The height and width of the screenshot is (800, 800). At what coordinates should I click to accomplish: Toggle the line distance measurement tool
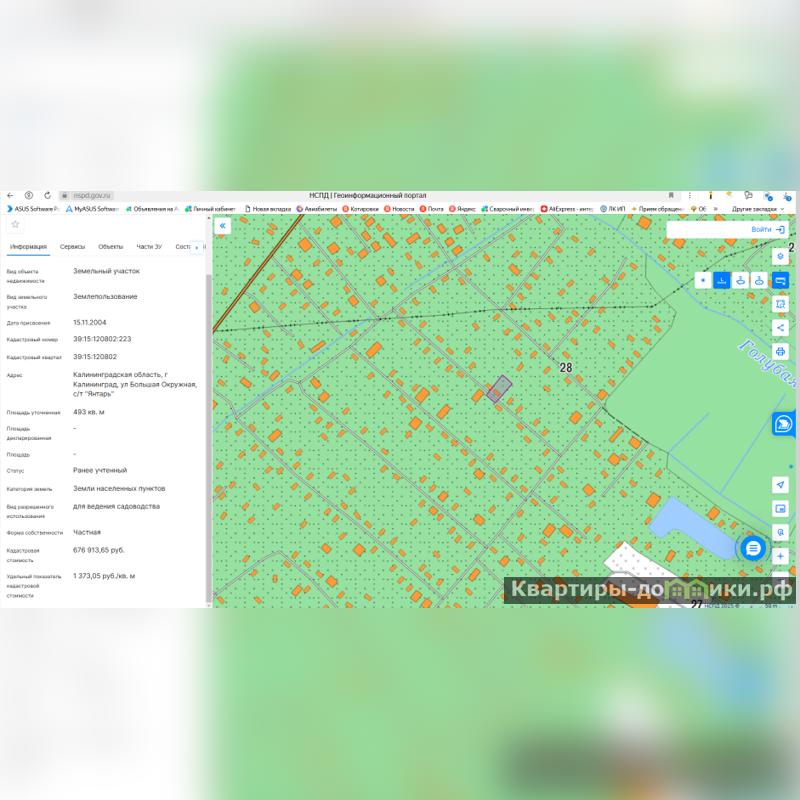pyautogui.click(x=720, y=280)
